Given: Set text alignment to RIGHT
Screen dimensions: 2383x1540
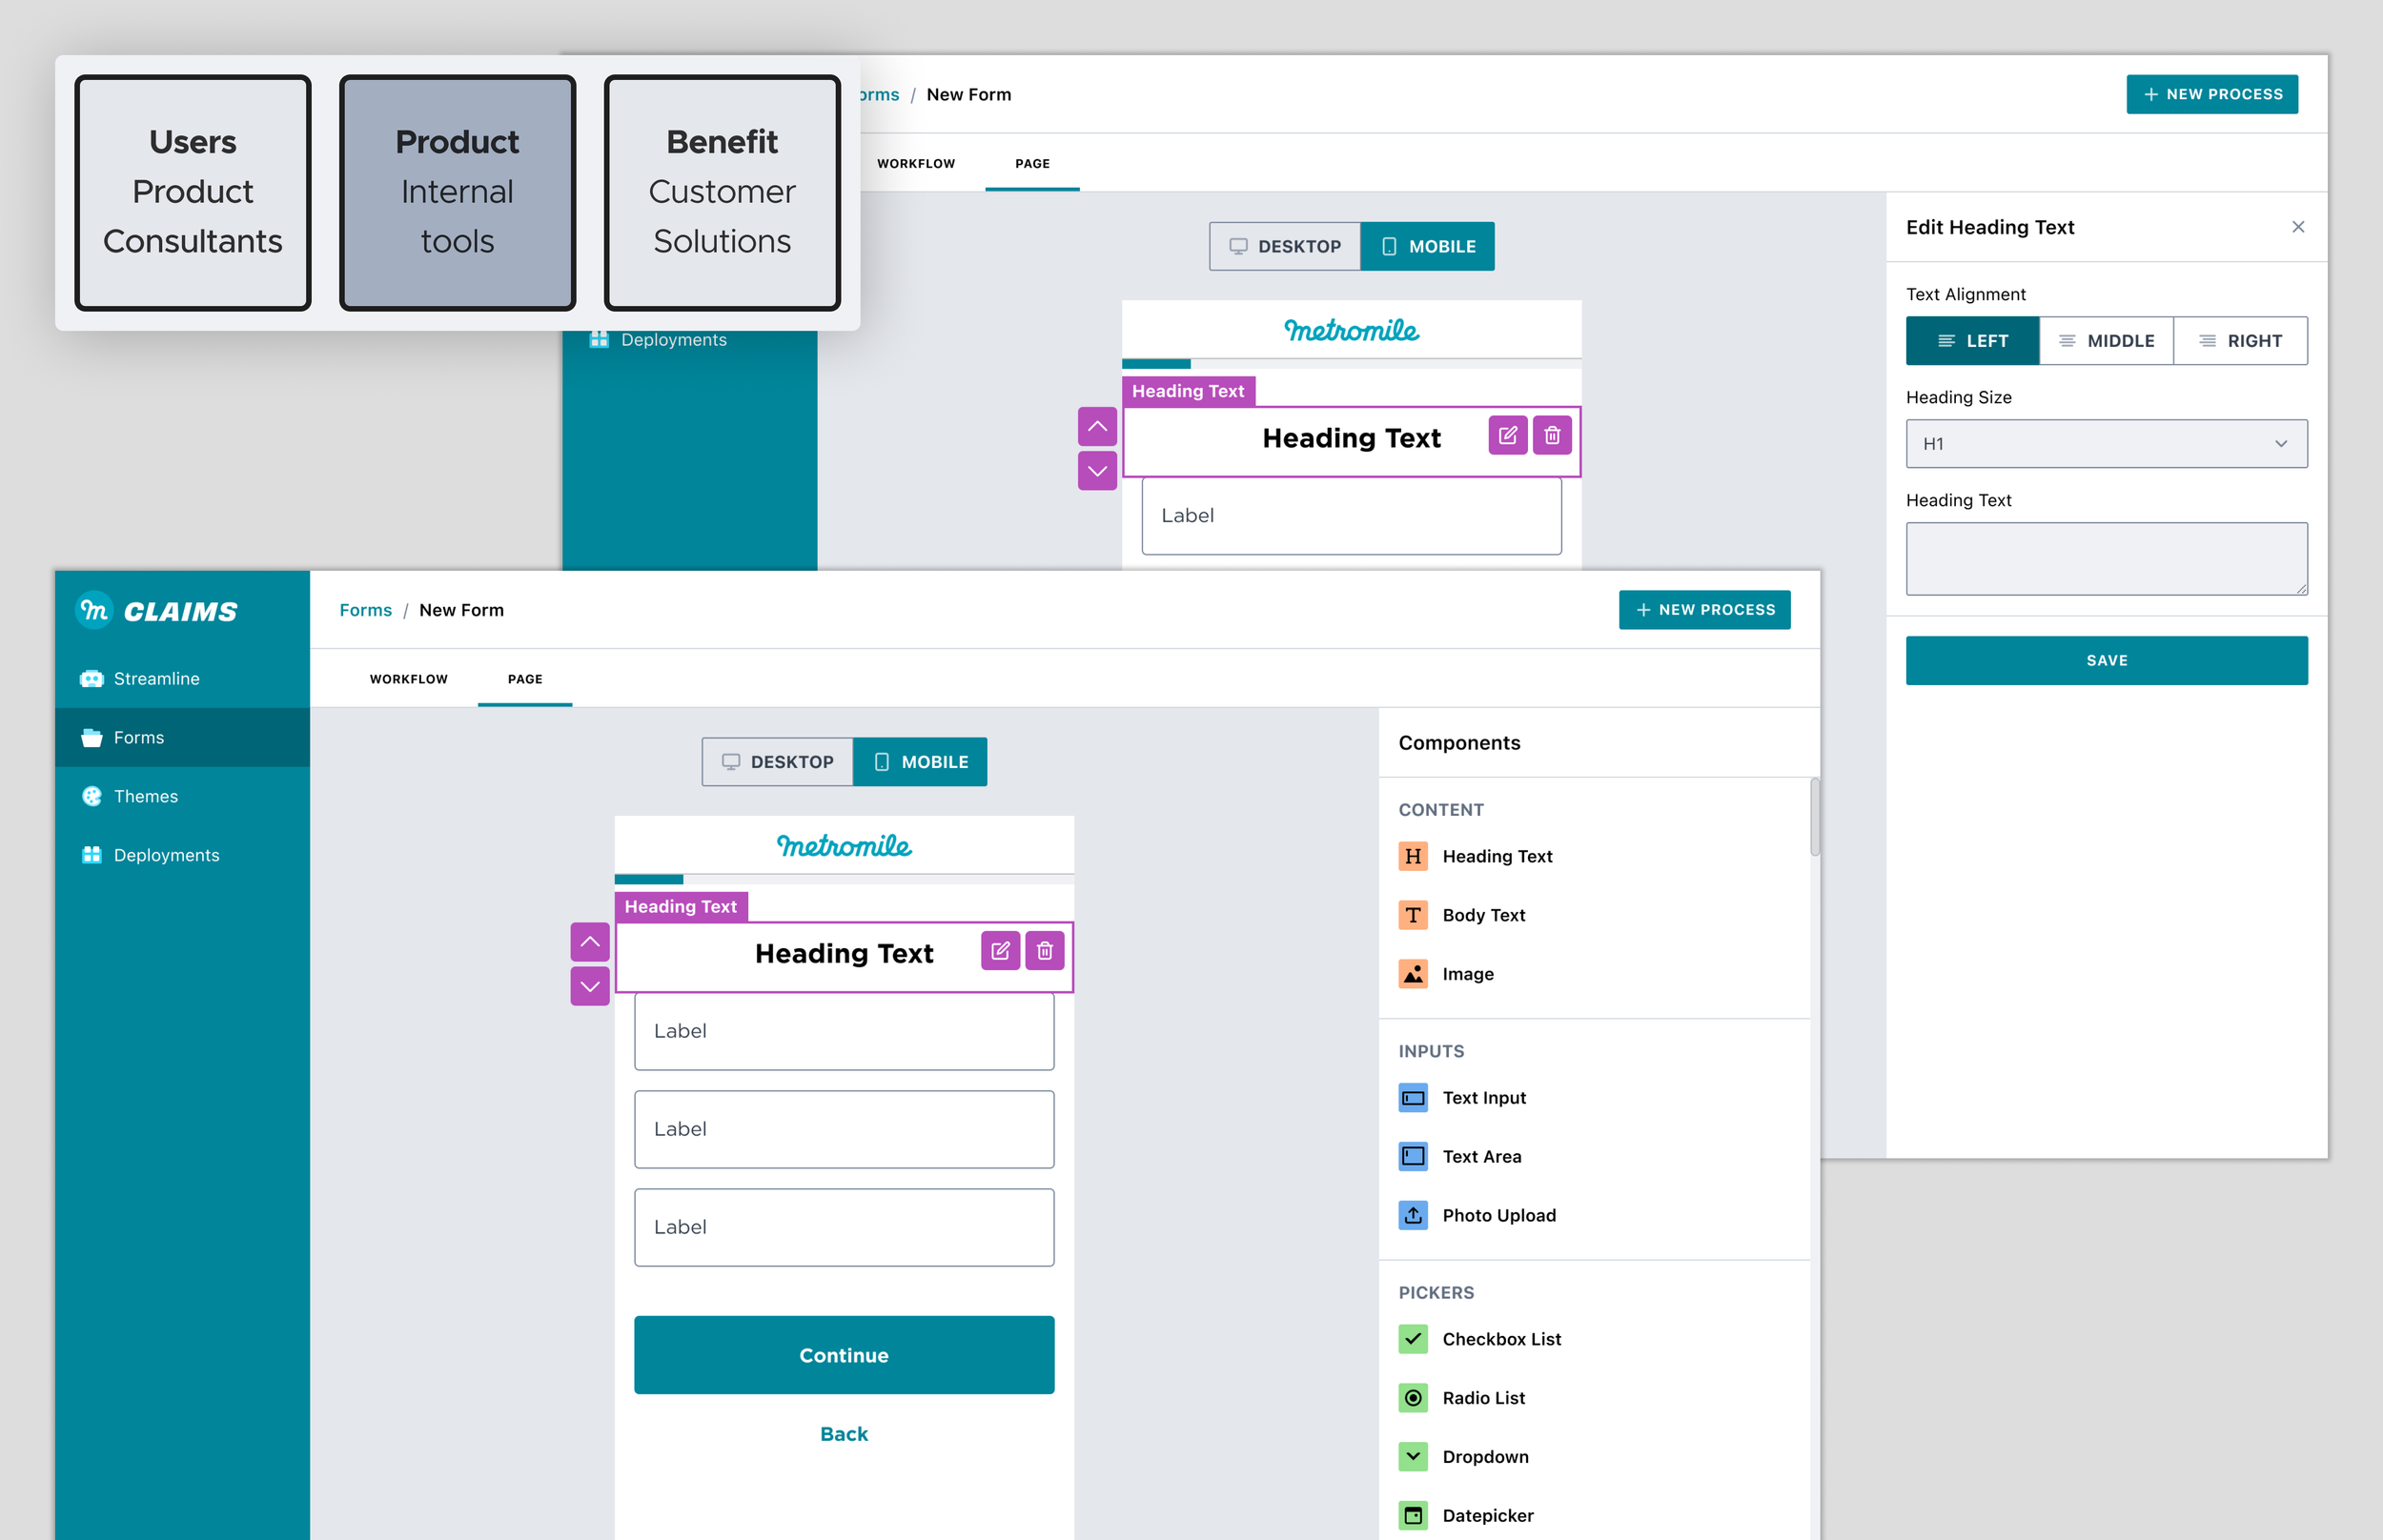Looking at the screenshot, I should coord(2240,341).
